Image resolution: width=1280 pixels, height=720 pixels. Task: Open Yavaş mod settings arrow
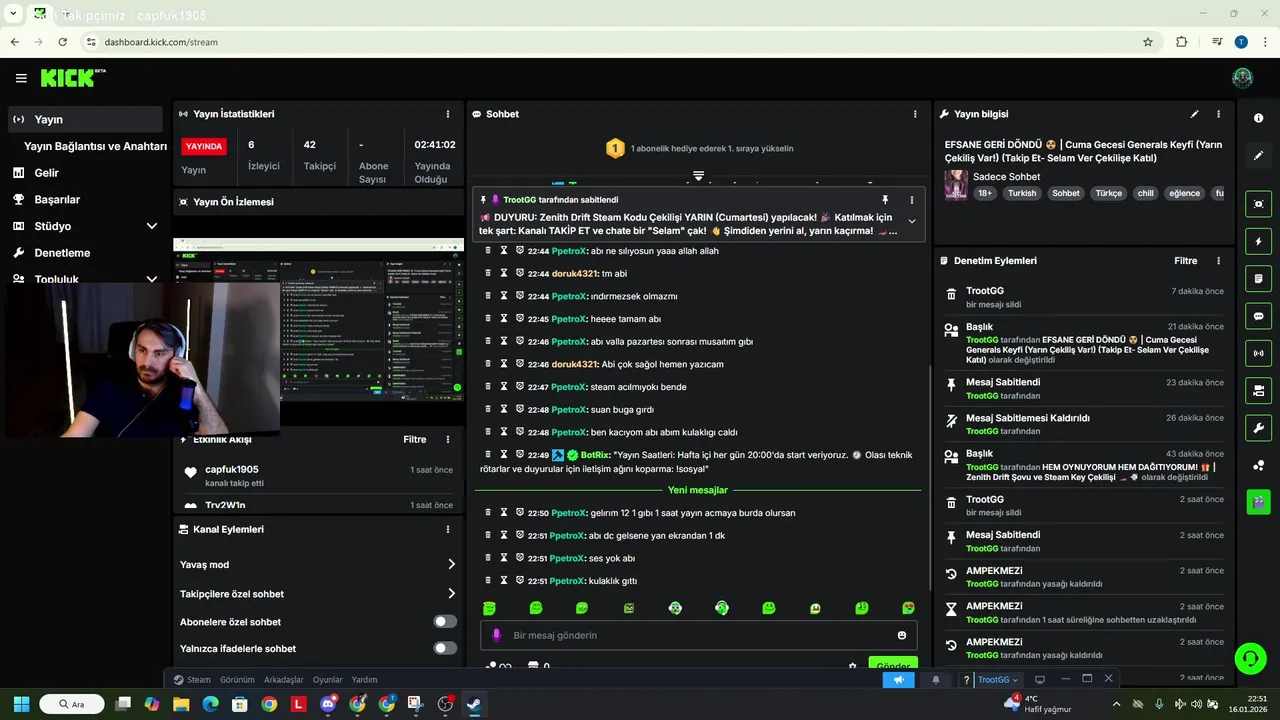451,564
